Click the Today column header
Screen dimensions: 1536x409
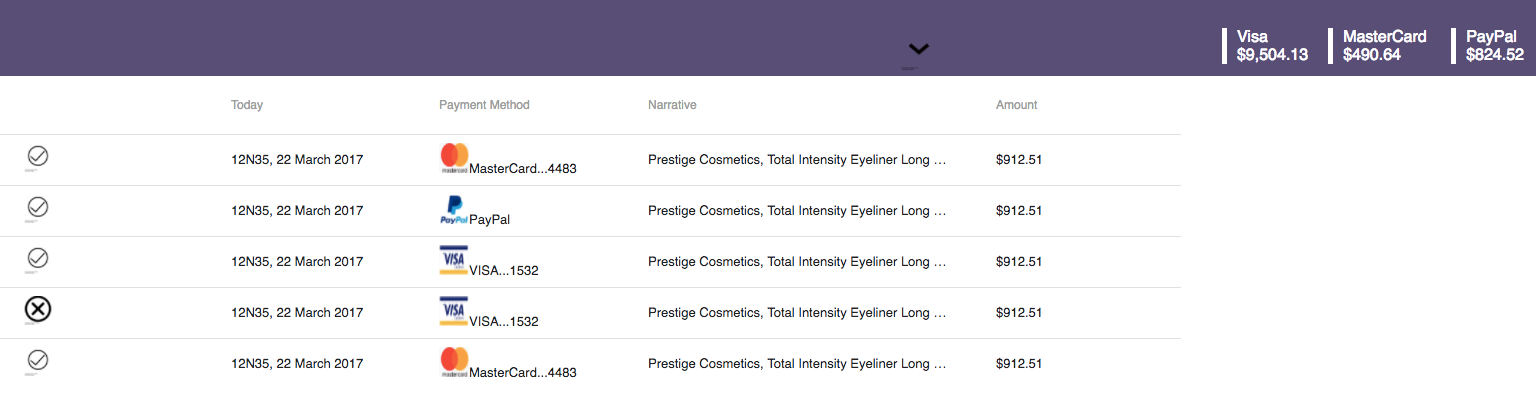[x=247, y=105]
